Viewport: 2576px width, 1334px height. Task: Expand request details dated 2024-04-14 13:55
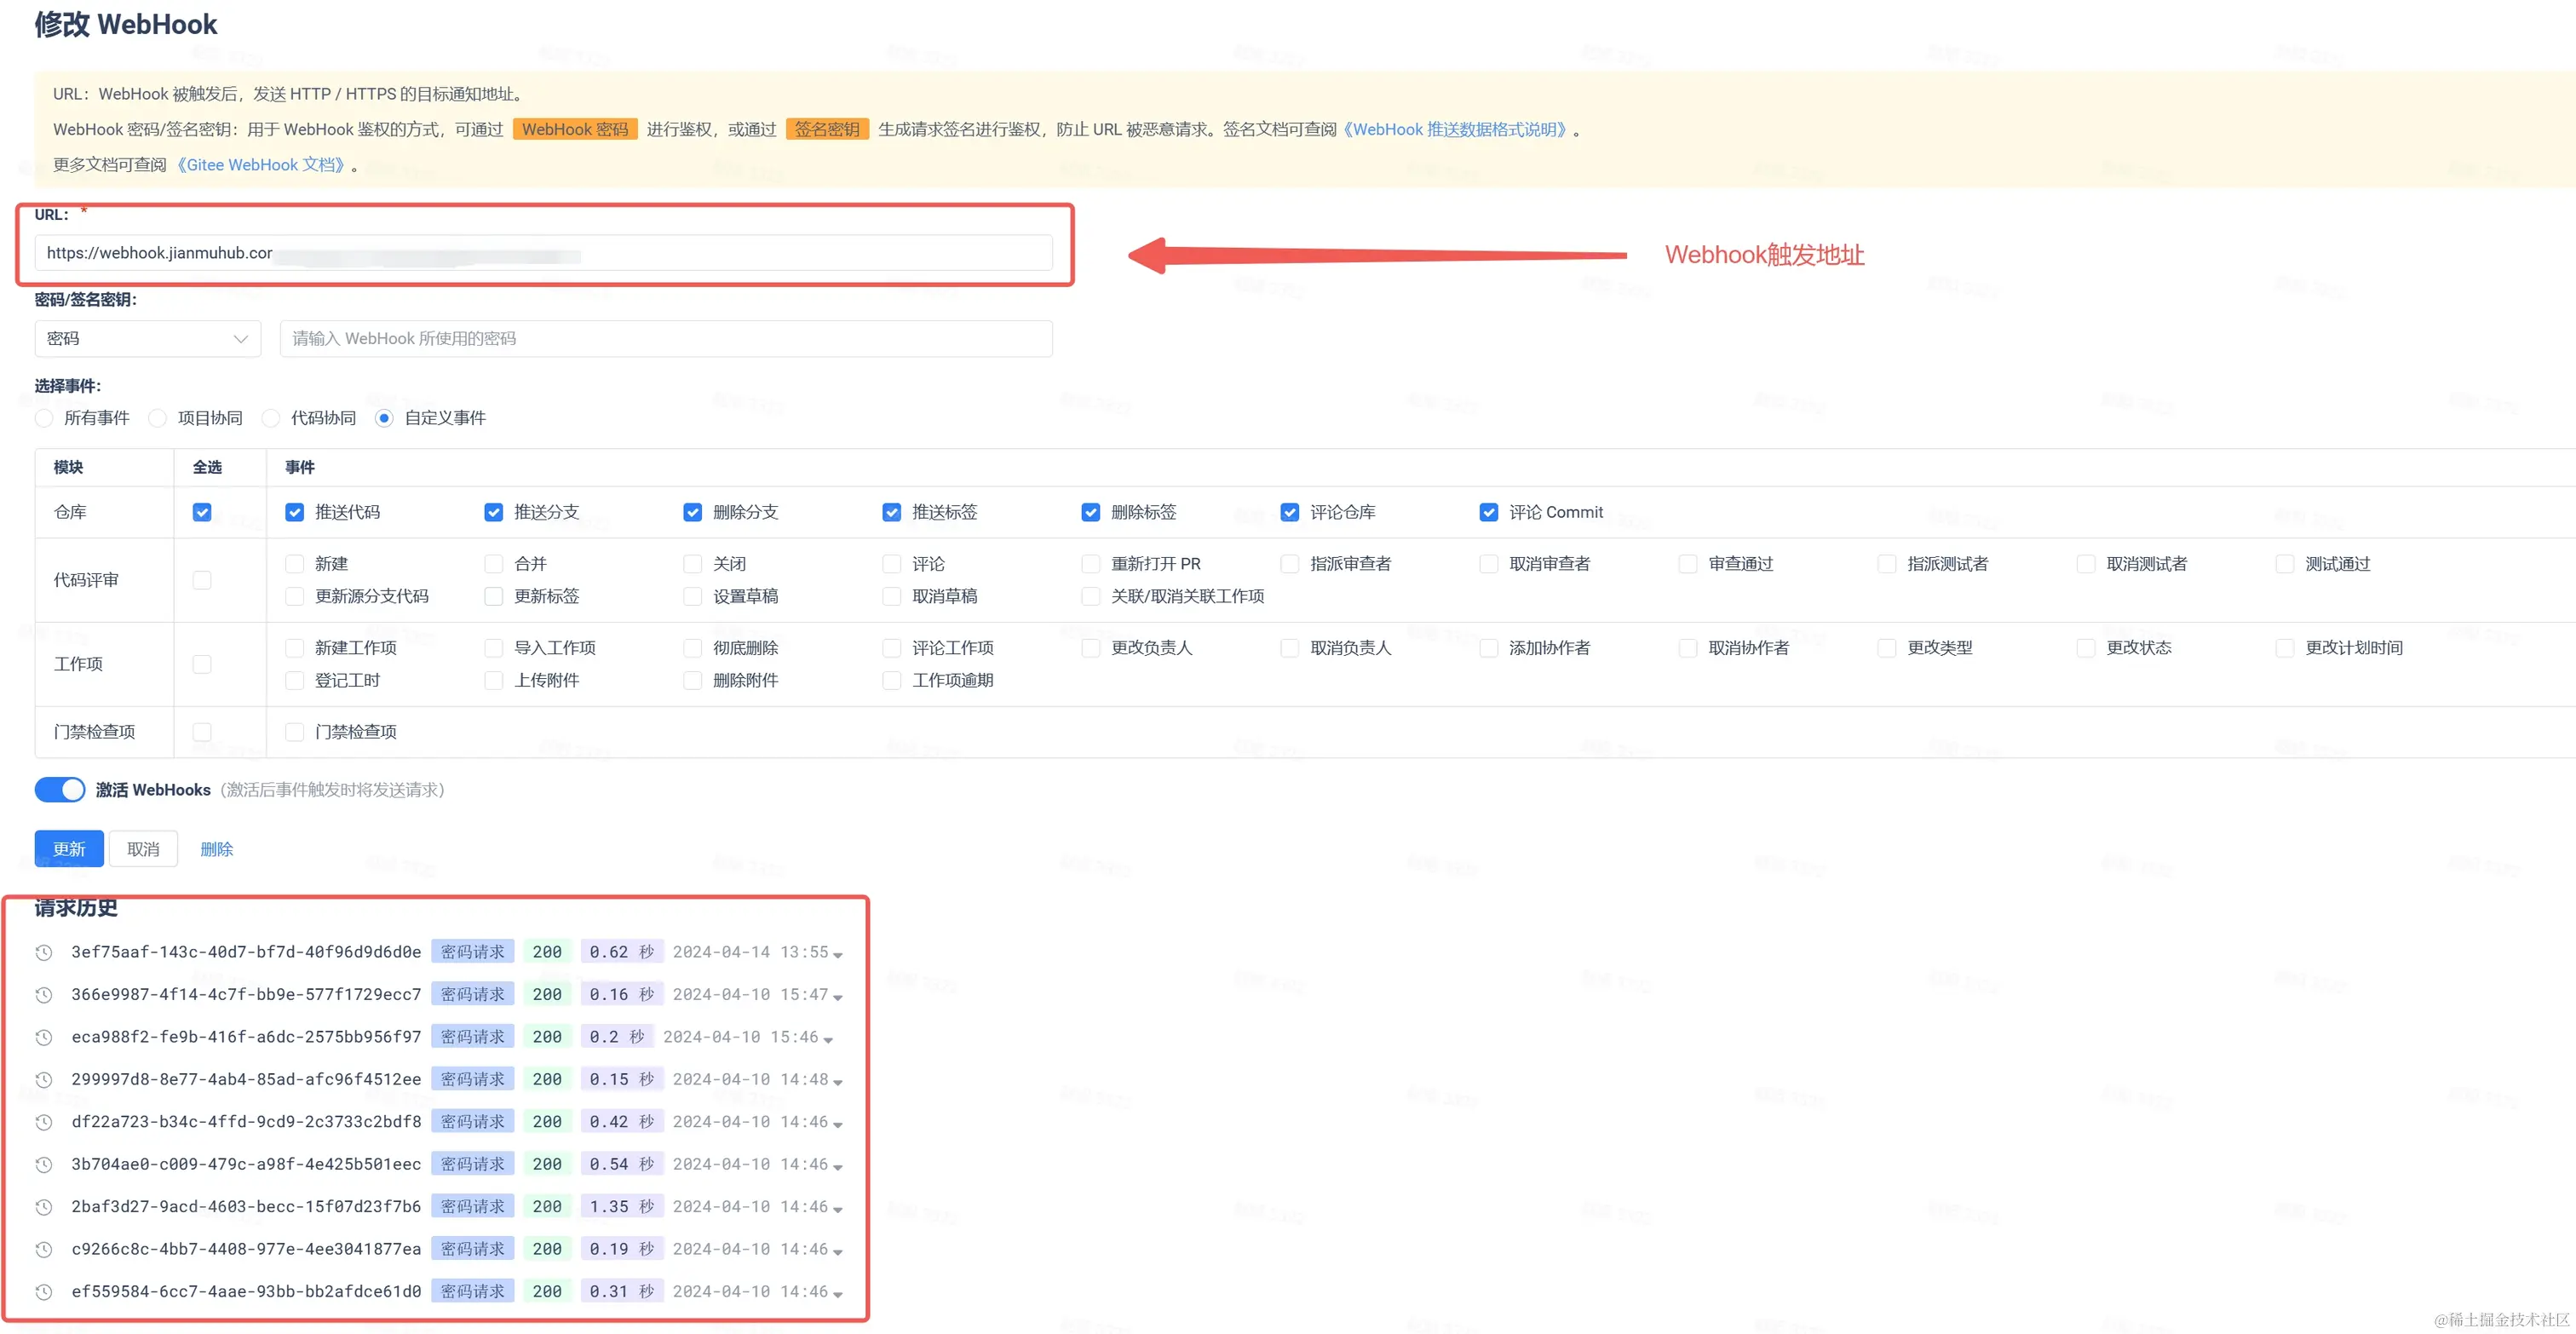coord(838,954)
